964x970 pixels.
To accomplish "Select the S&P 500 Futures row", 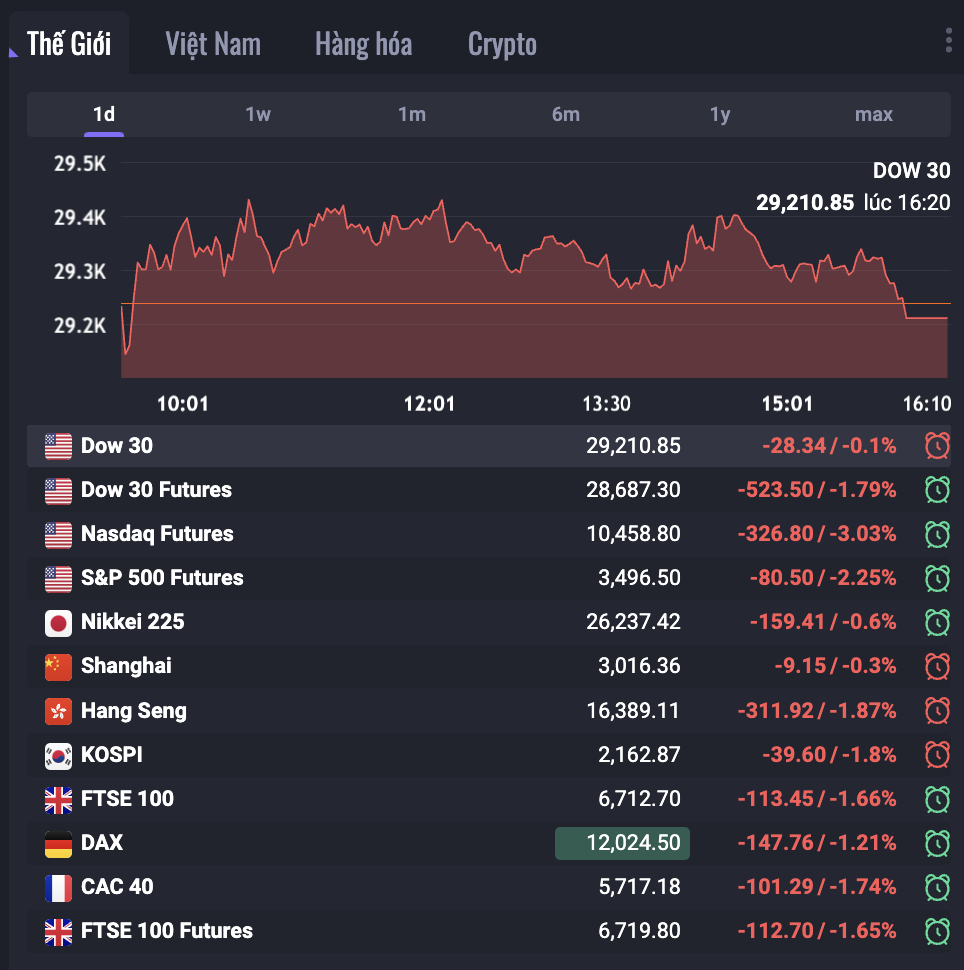I will click(162, 578).
